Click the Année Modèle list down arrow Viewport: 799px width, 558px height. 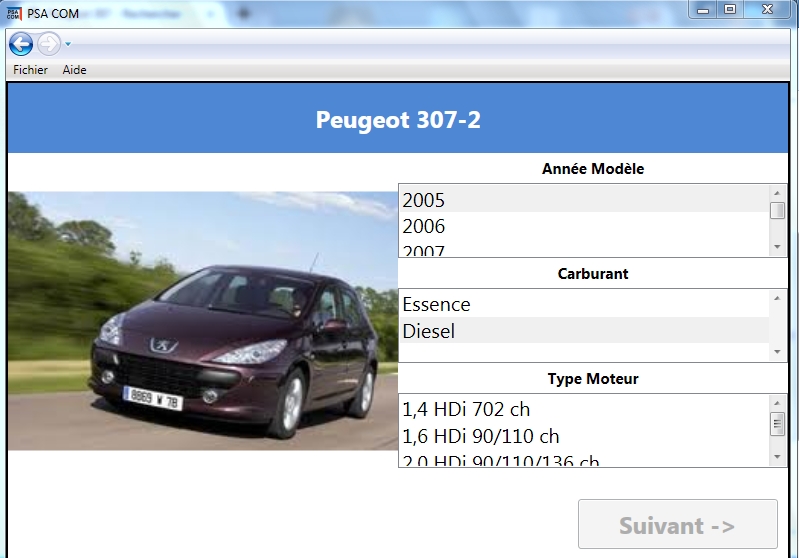click(777, 247)
